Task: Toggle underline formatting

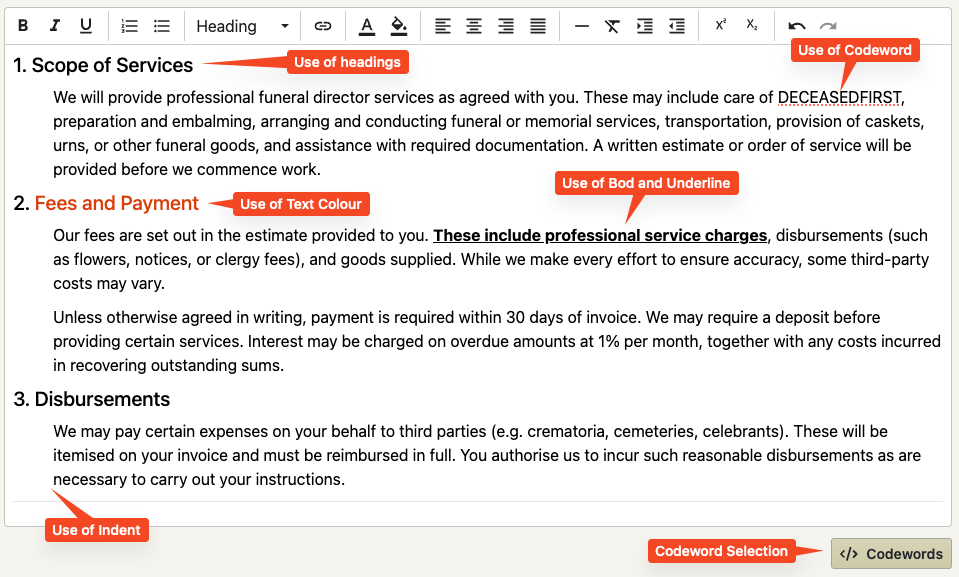Action: coord(86,26)
